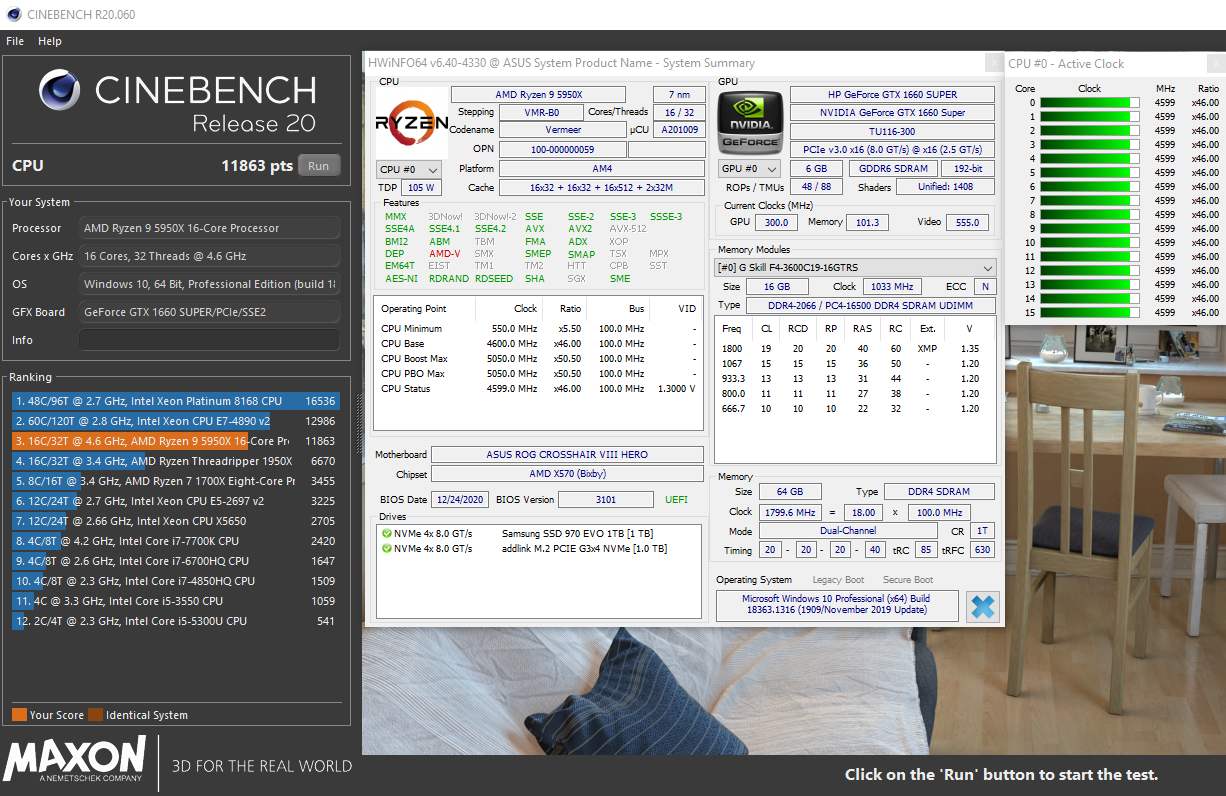Click the Processor field showing Ryzen 9 5950X
Viewport: 1226px width, 796px height.
(x=209, y=228)
